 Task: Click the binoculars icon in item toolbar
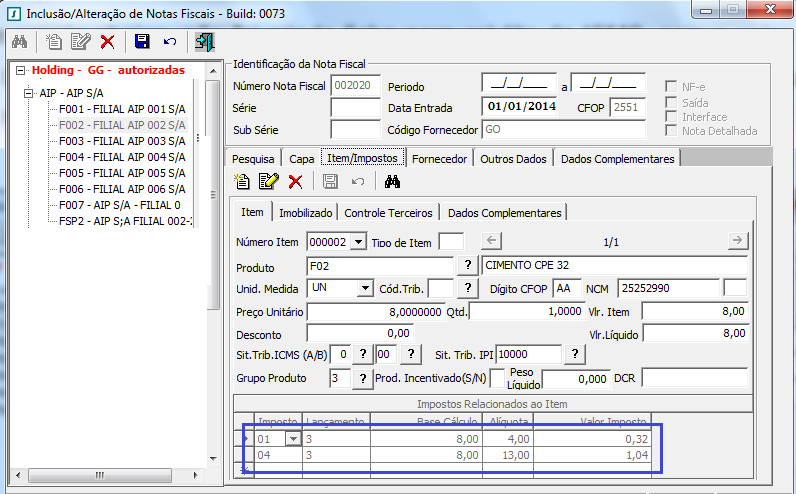[x=392, y=181]
